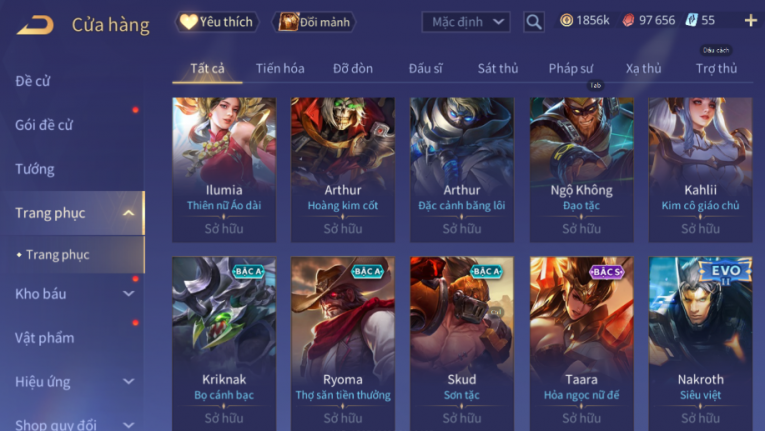Tap the plus icon to add currency
Viewport: 765px width, 431px height.
[x=750, y=21]
